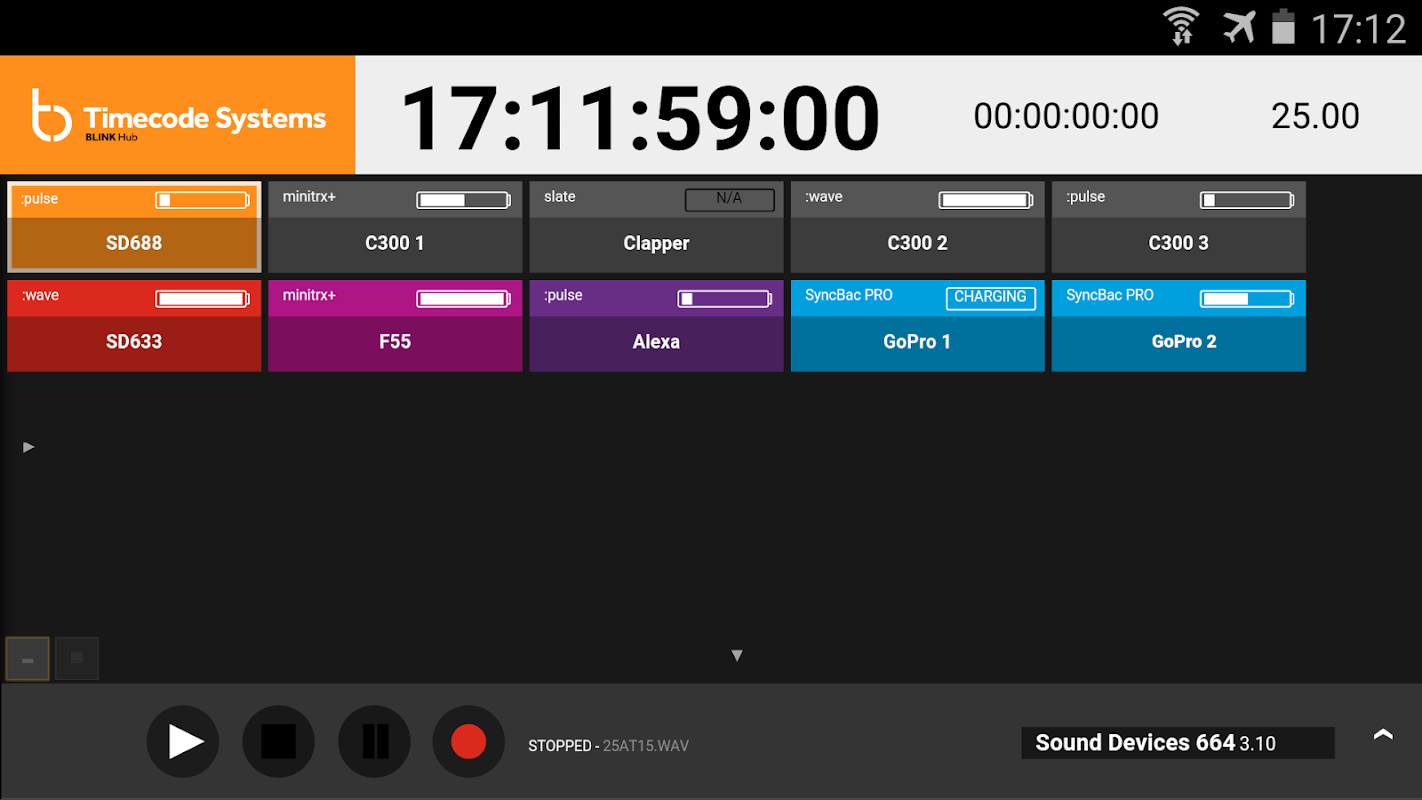
Task: Tap the minitrx+ label on the F55 tile
Action: tap(309, 296)
